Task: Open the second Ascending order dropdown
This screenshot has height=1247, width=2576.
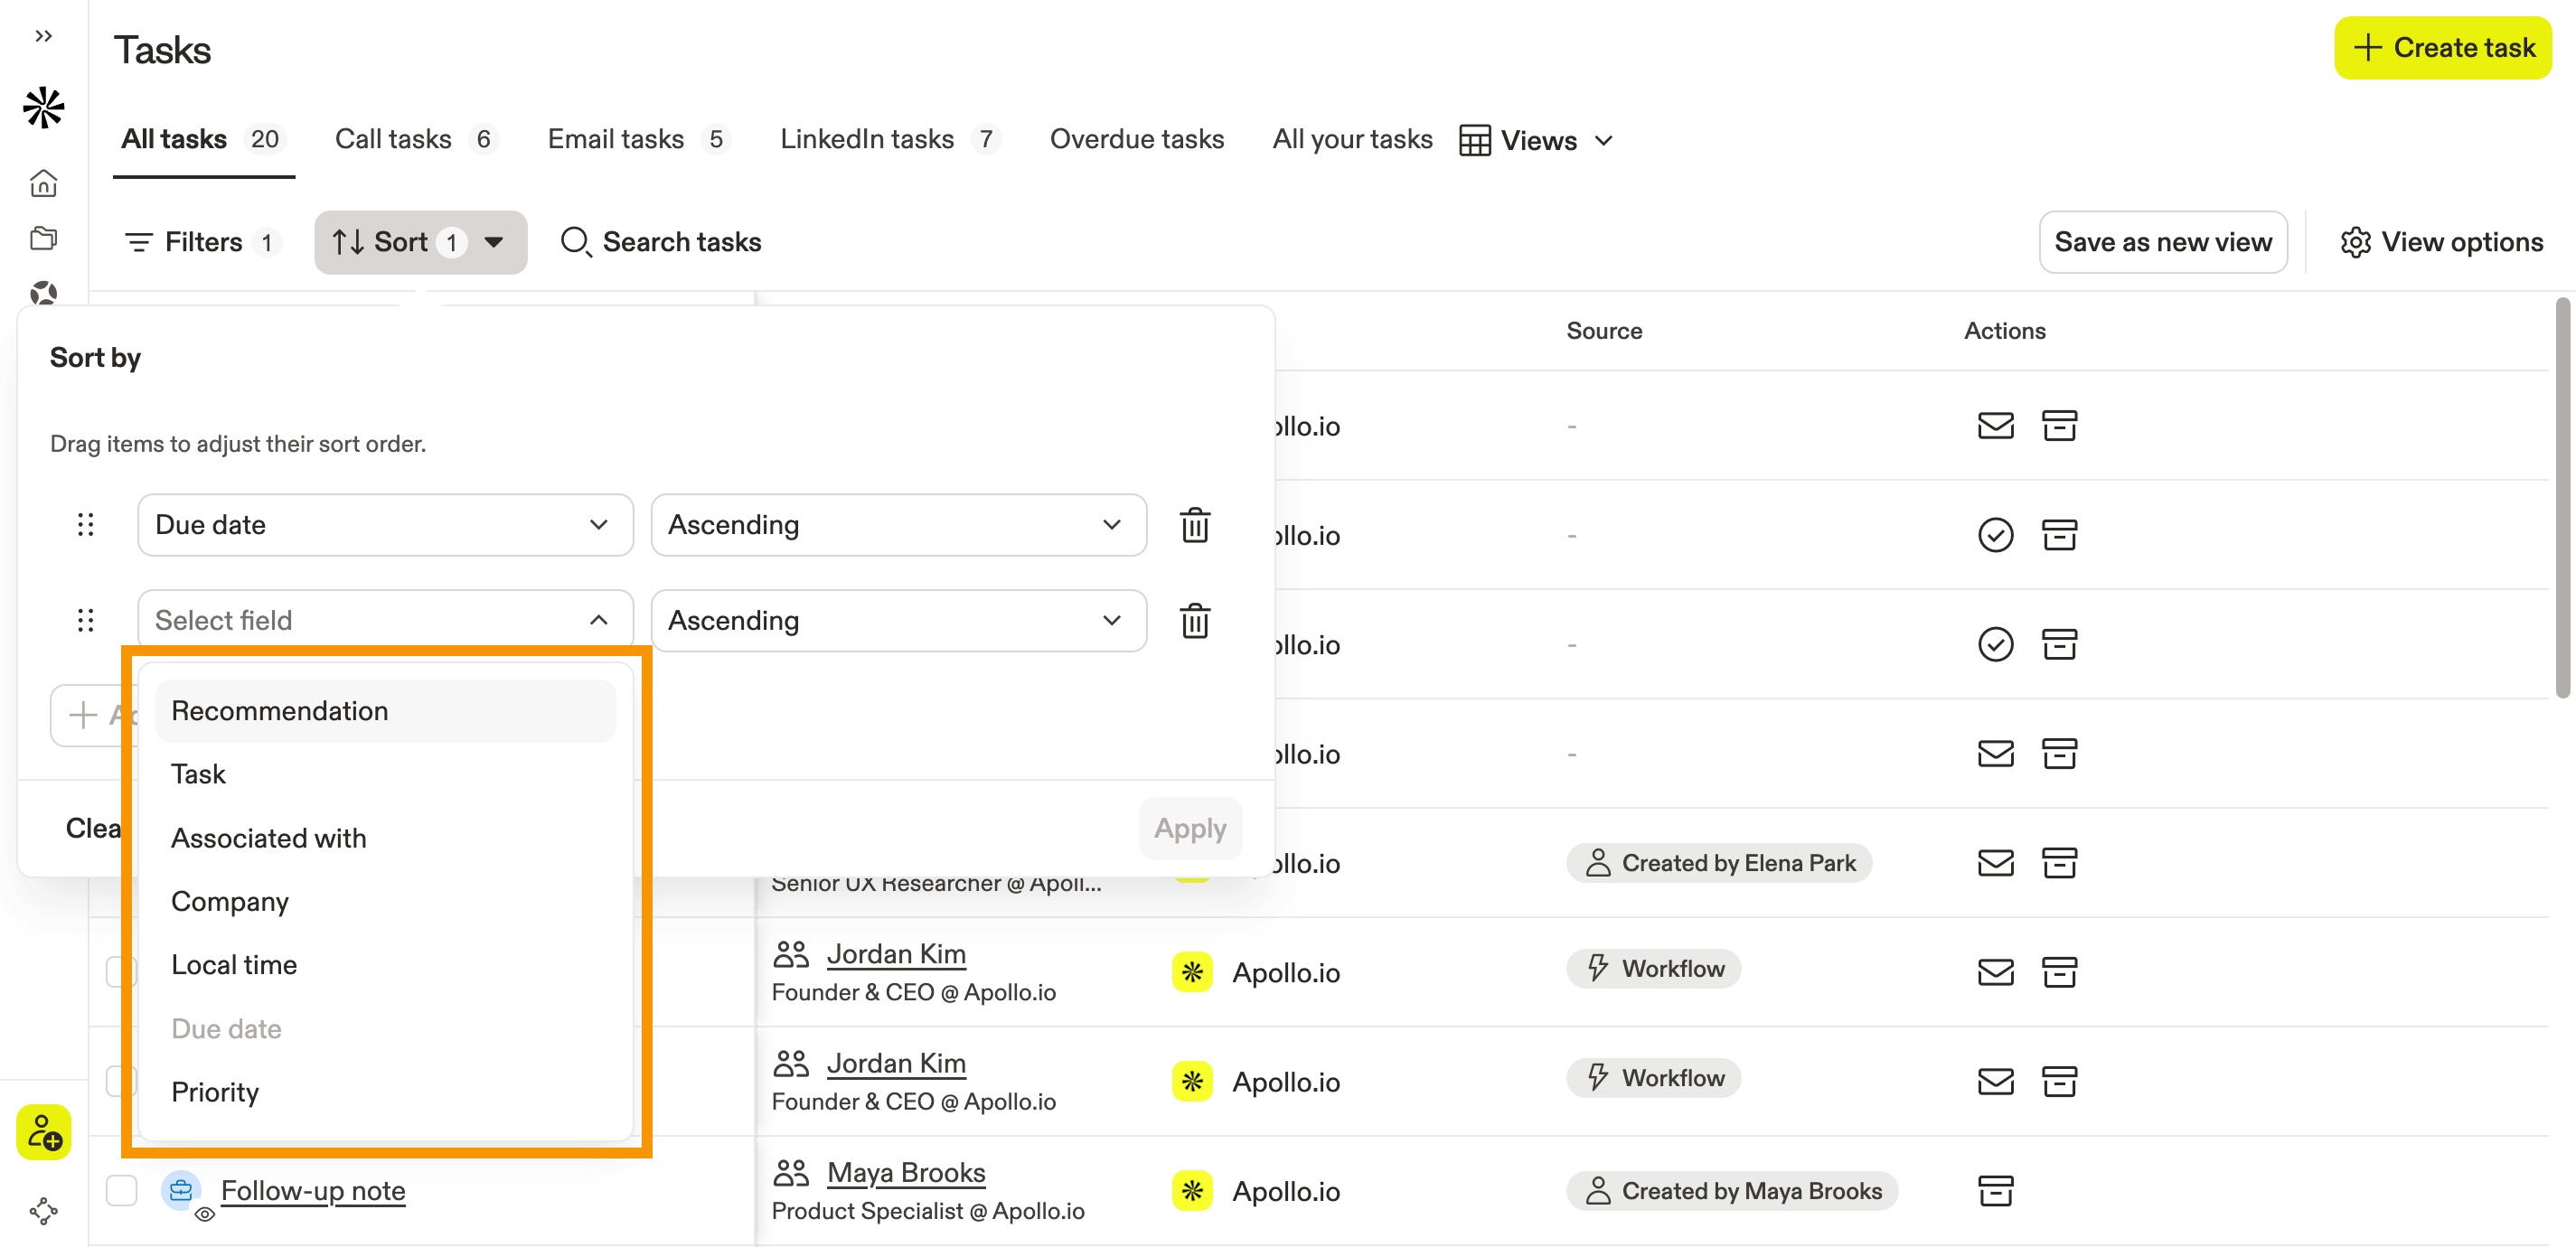Action: (x=897, y=620)
